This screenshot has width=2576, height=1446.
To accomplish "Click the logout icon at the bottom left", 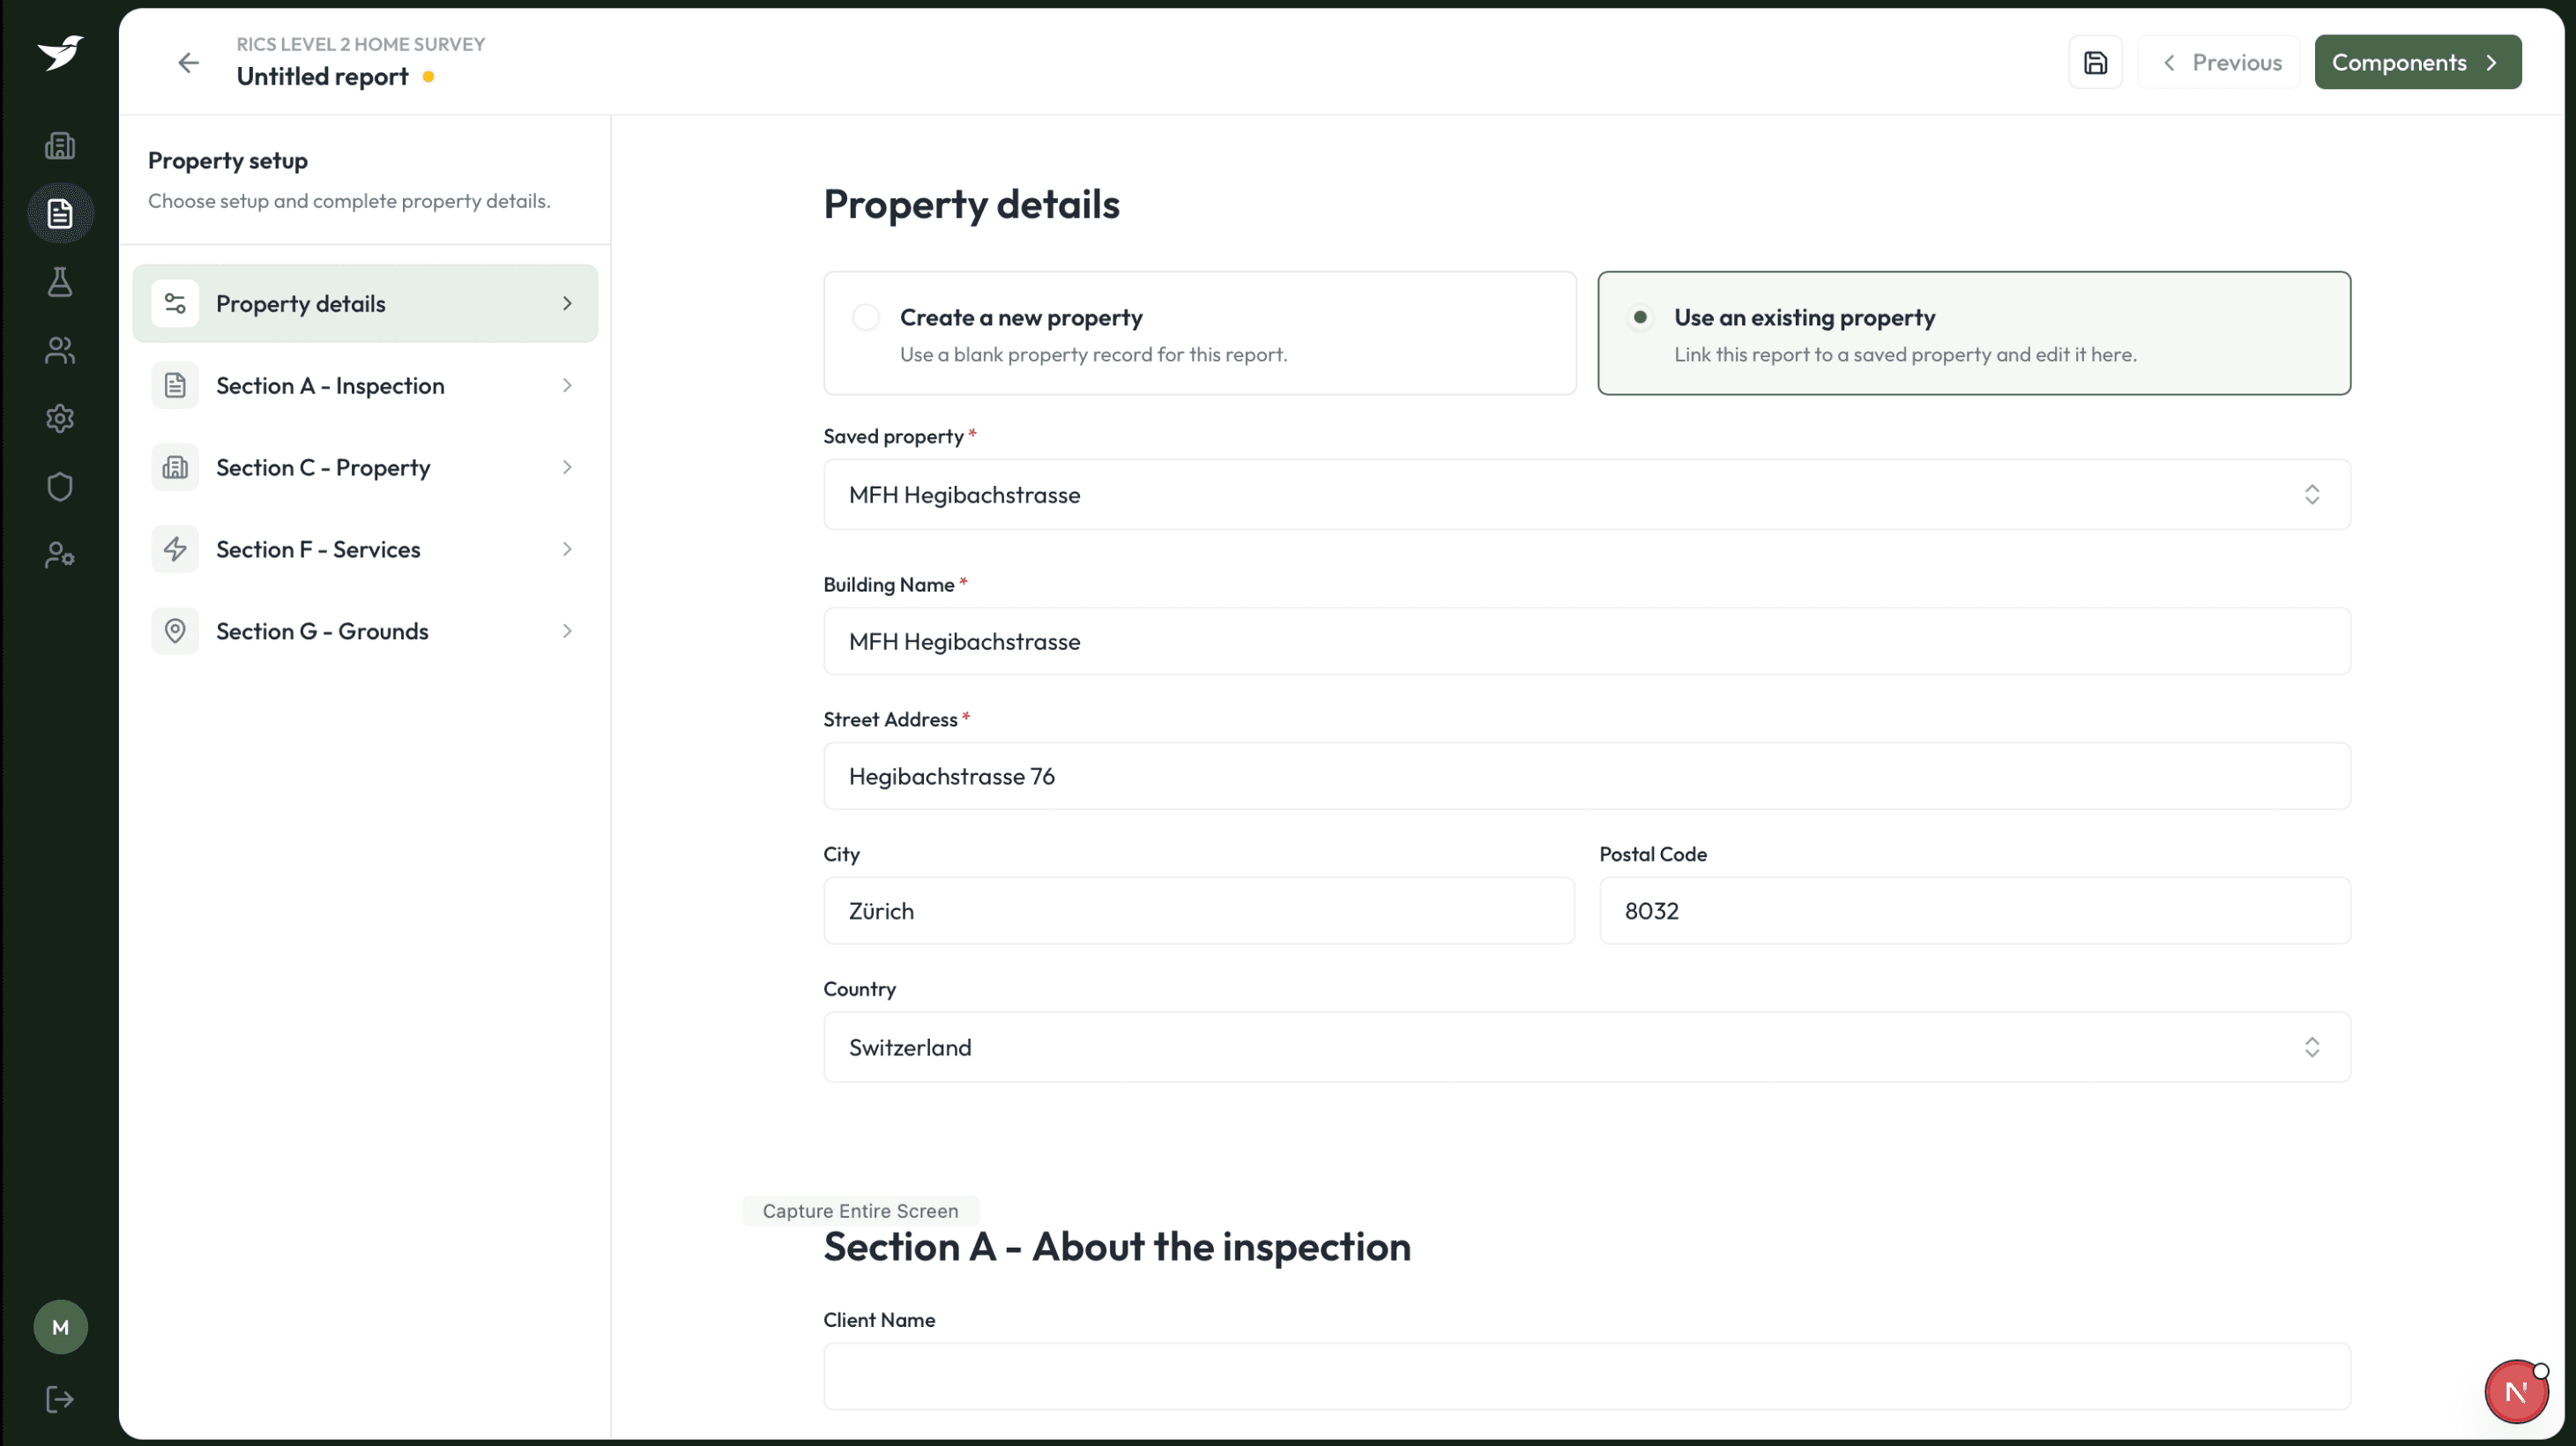I will (60, 1399).
